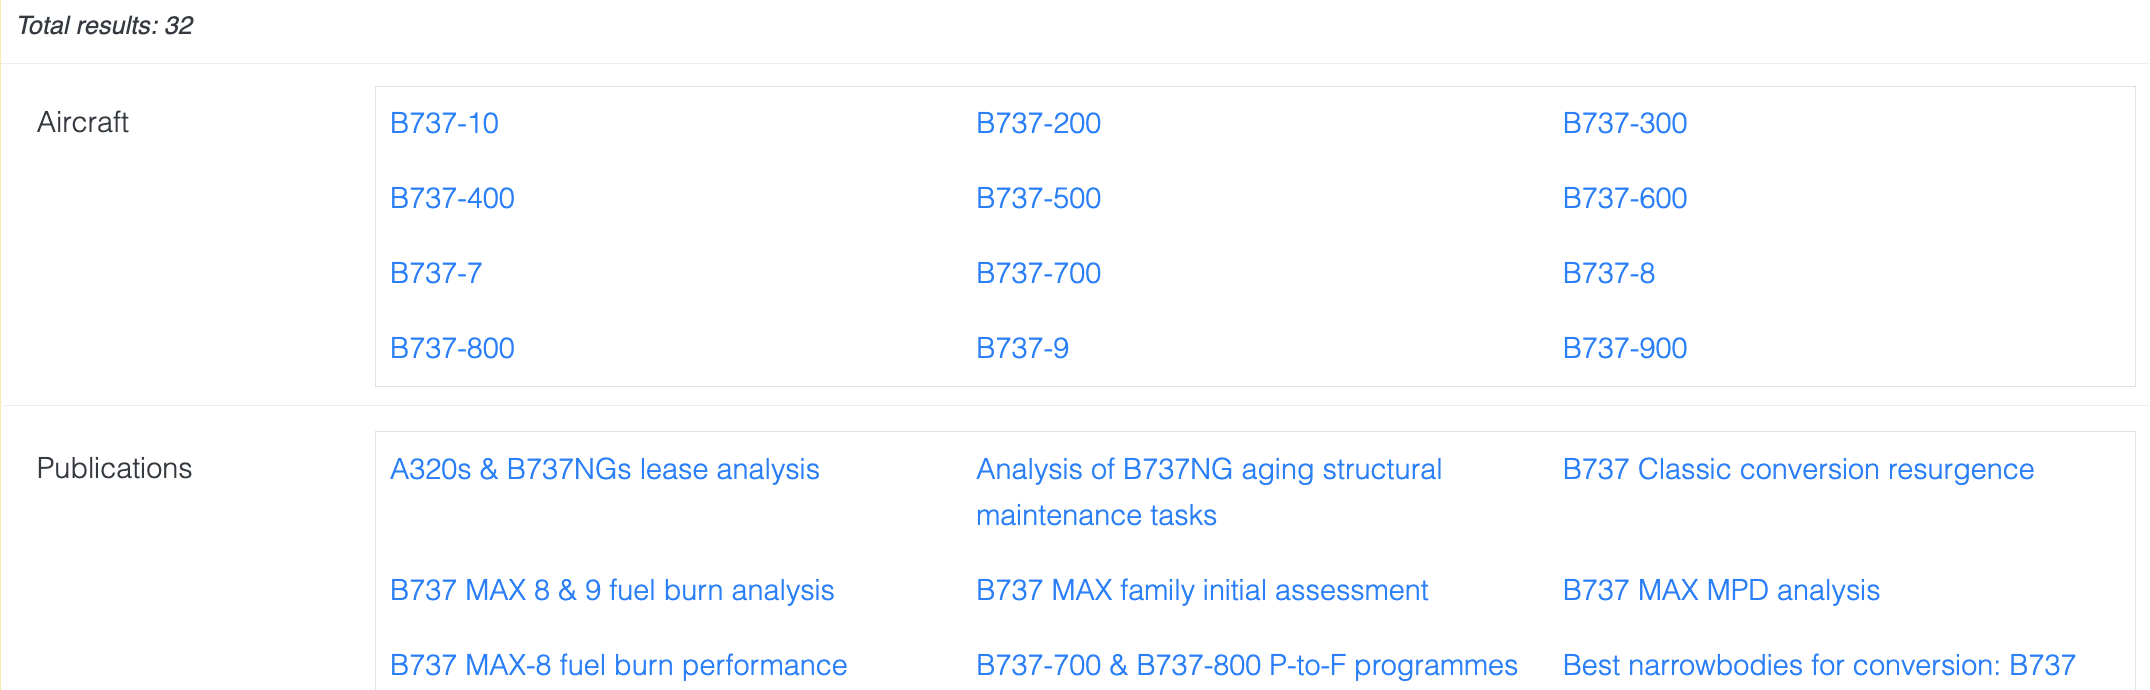Image resolution: width=2150 pixels, height=690 pixels.
Task: Select the B737-800 link
Action: point(452,348)
